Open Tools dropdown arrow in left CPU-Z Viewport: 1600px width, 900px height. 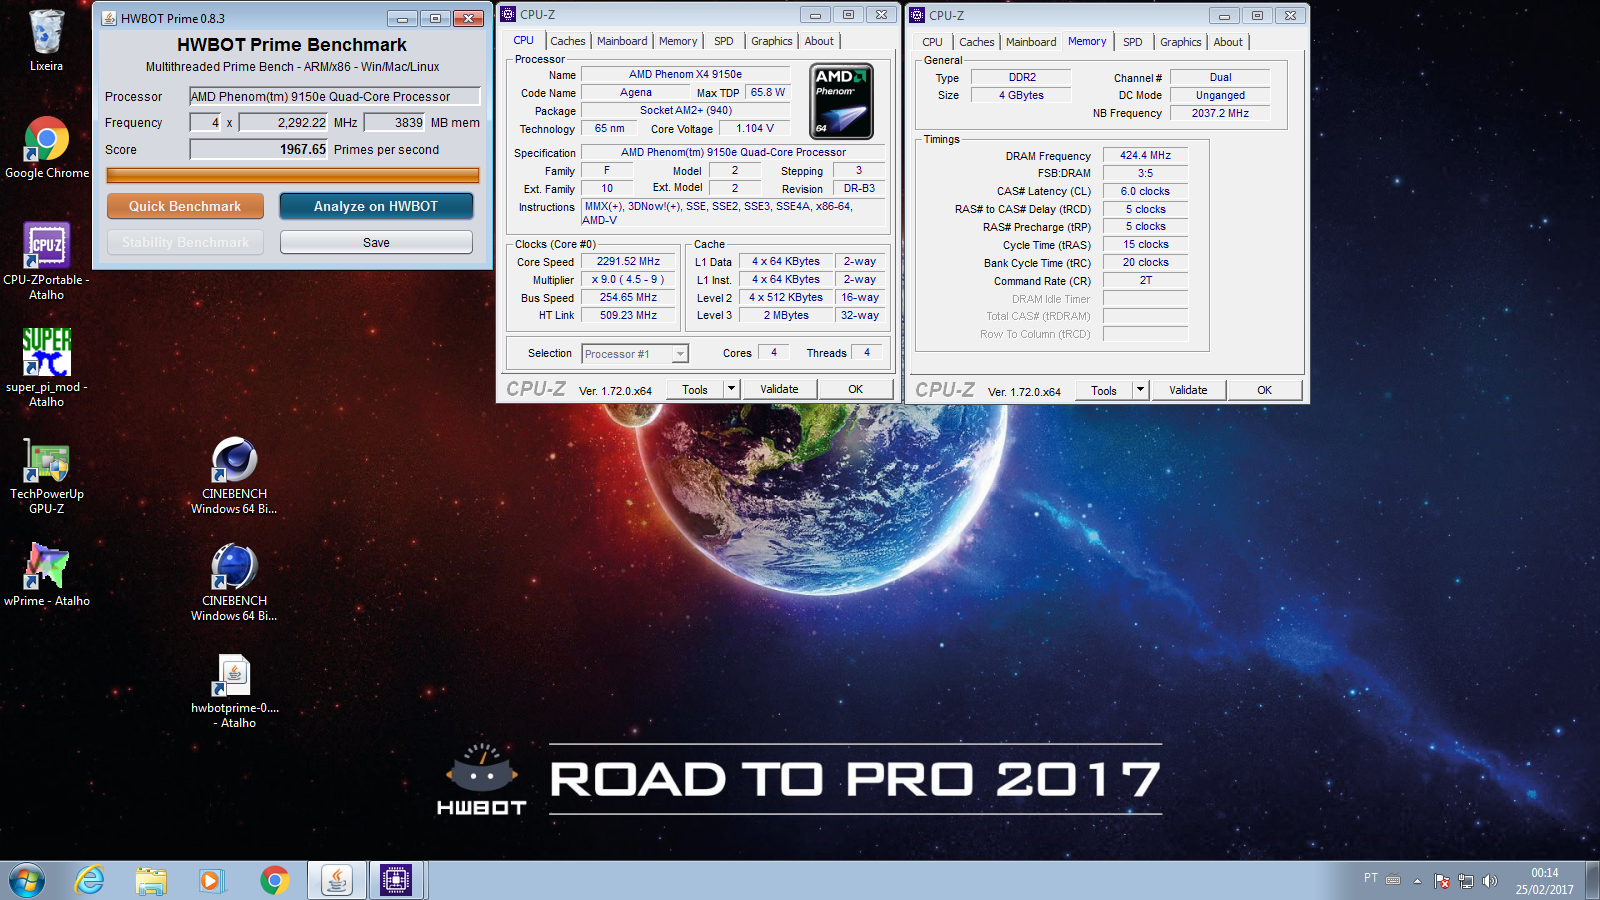(x=731, y=389)
